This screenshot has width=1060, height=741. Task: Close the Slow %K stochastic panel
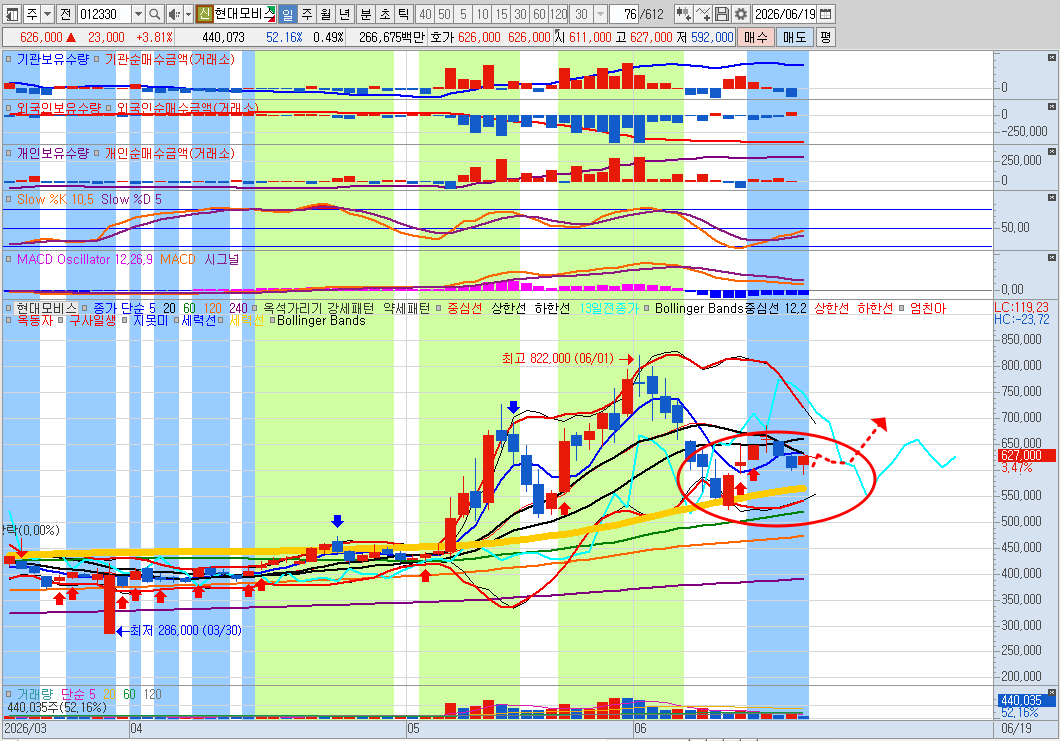1051,197
